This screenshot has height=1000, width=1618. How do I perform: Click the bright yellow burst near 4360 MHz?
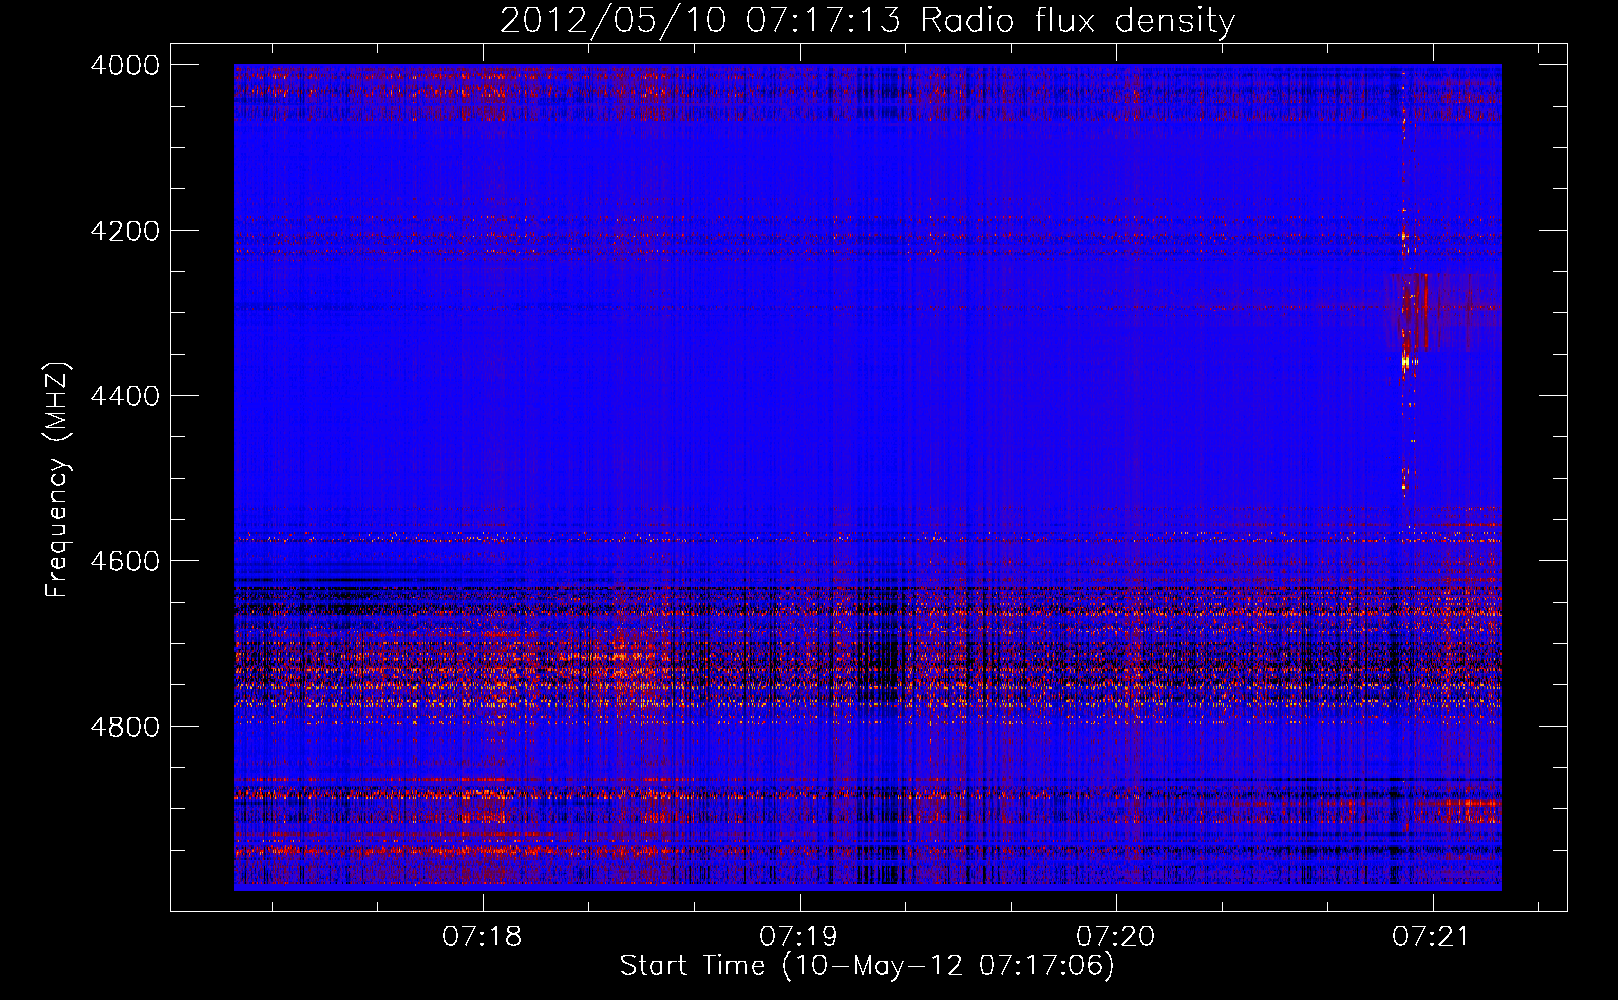pos(1405,360)
